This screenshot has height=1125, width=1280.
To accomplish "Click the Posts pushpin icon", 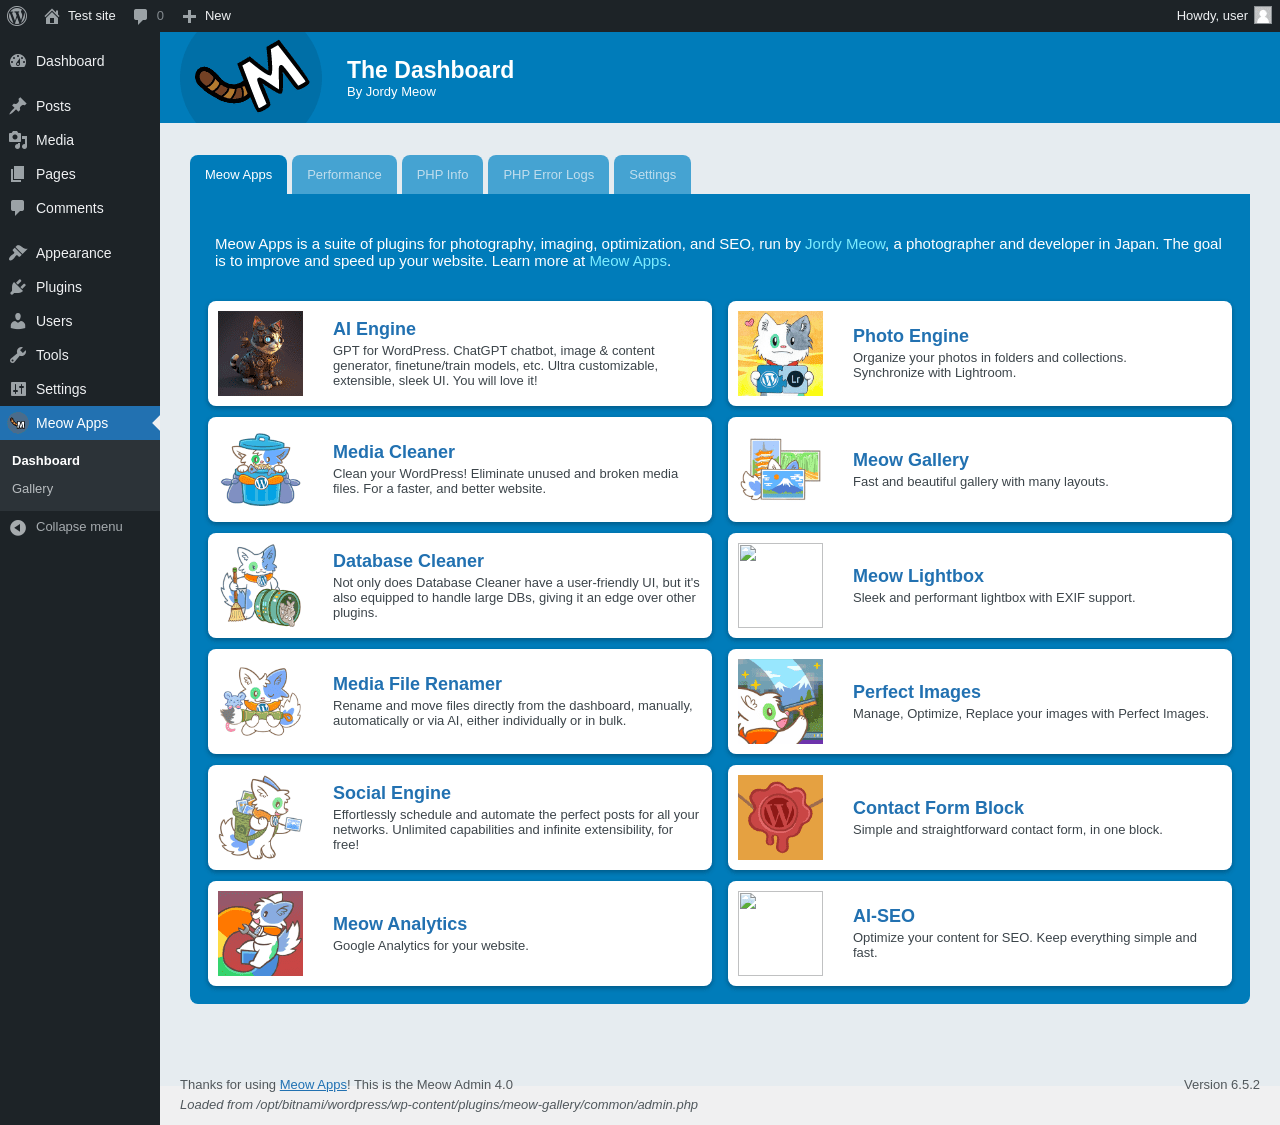I will 18,106.
